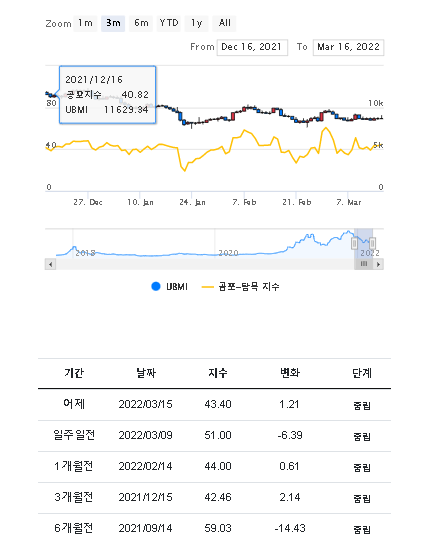Click the change value -14.43
This screenshot has height=539, width=446.
pyautogui.click(x=290, y=528)
